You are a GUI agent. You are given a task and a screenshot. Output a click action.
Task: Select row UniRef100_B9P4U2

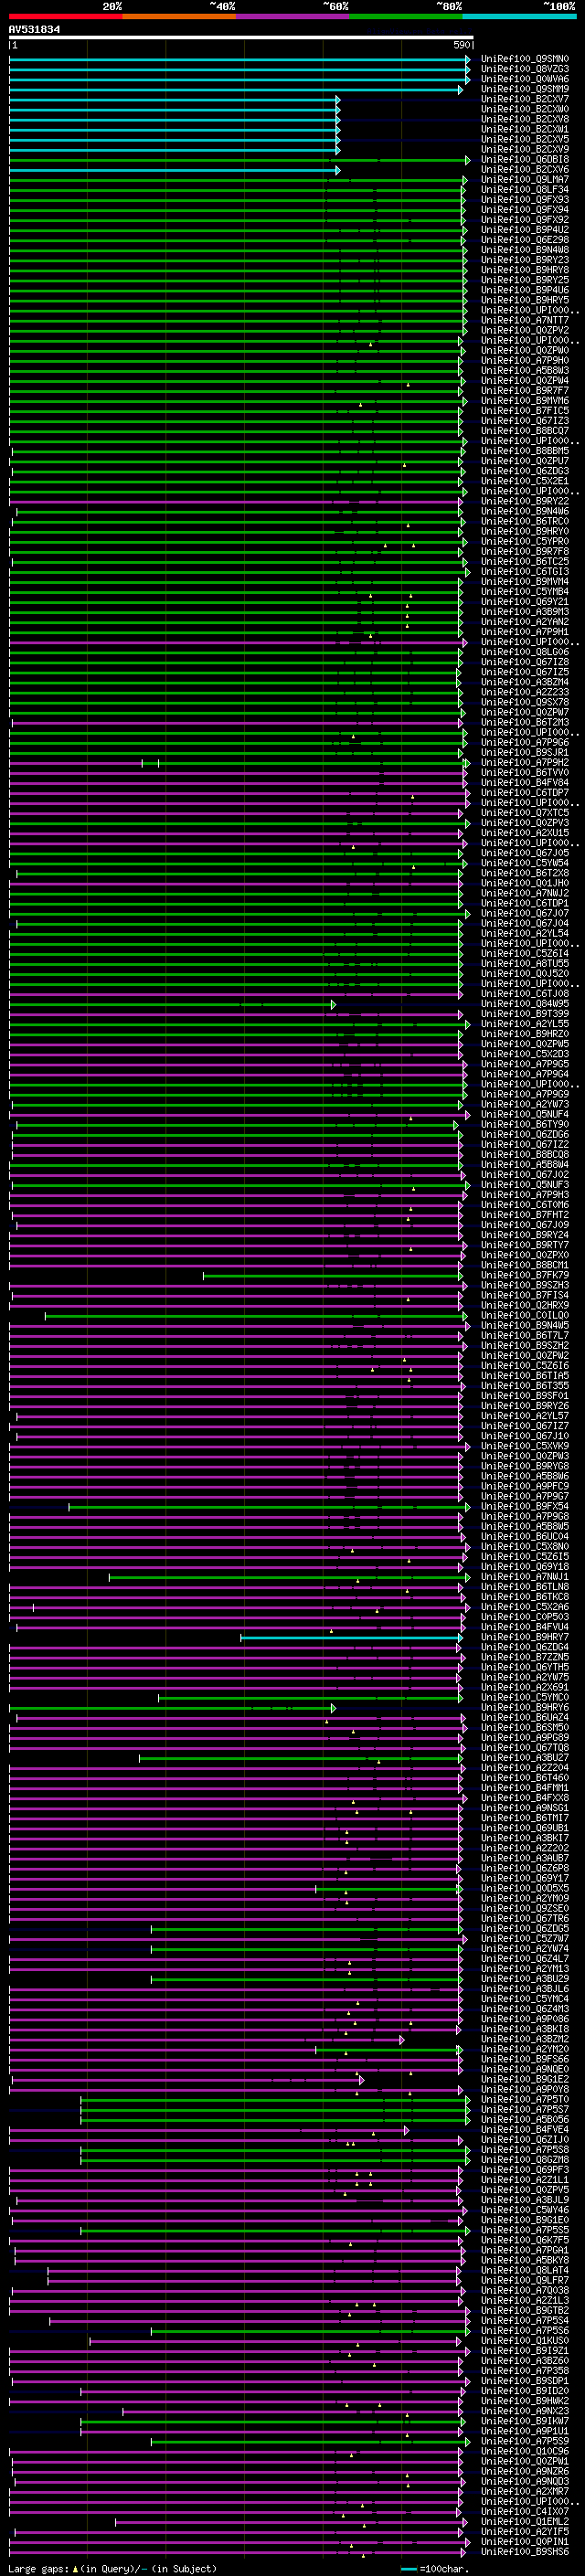click(x=525, y=229)
